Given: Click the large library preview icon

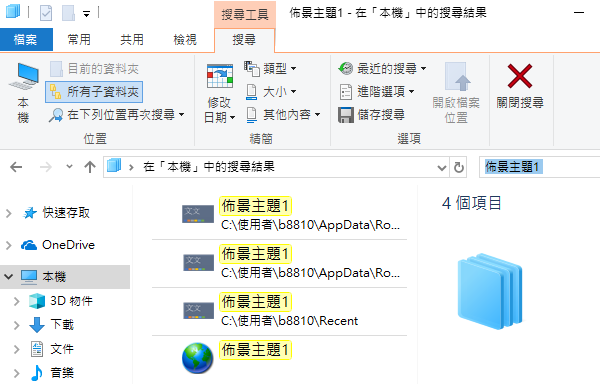Looking at the screenshot, I should 490,291.
